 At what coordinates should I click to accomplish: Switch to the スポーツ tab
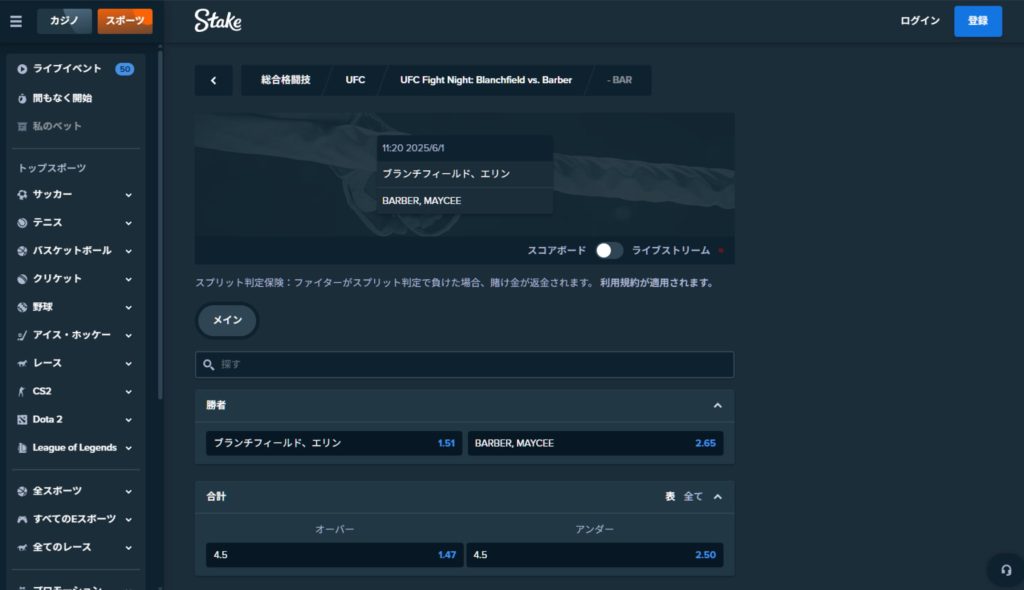click(x=125, y=21)
